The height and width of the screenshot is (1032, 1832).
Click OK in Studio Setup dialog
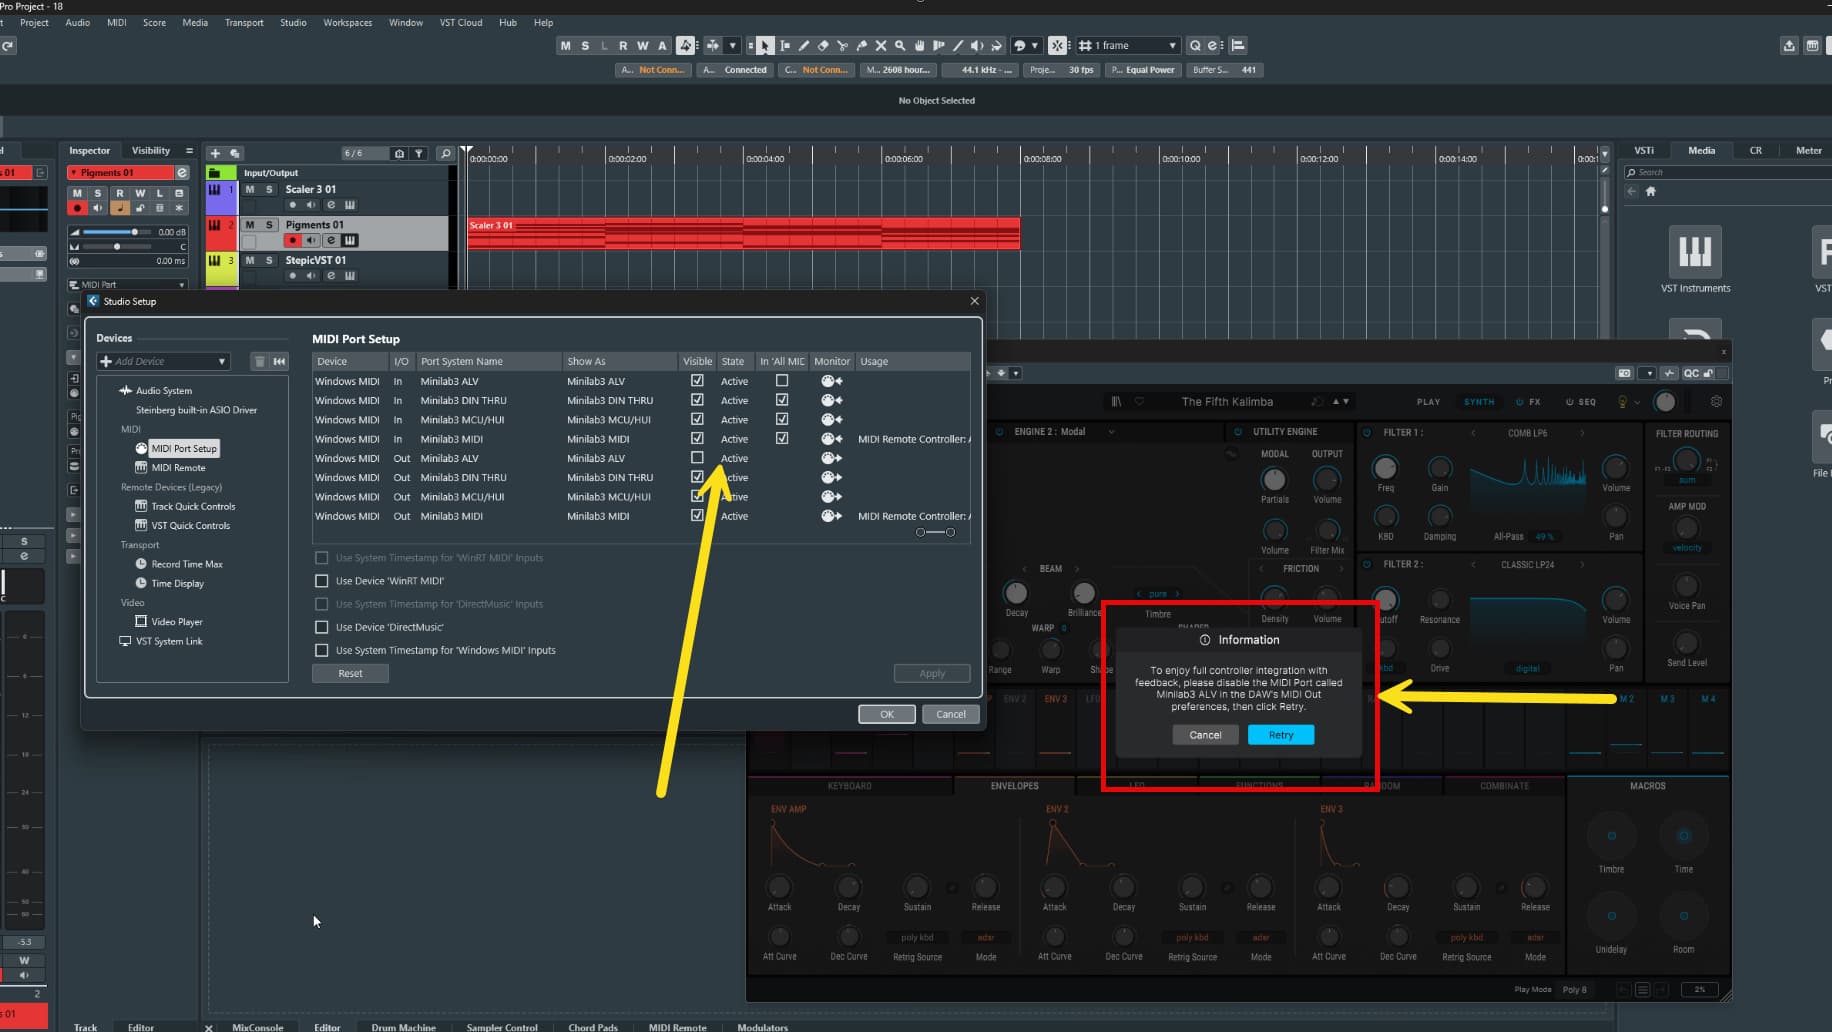[x=887, y=714]
